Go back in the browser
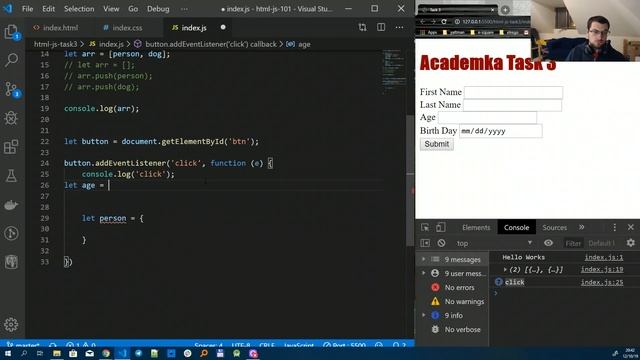 [x=422, y=22]
